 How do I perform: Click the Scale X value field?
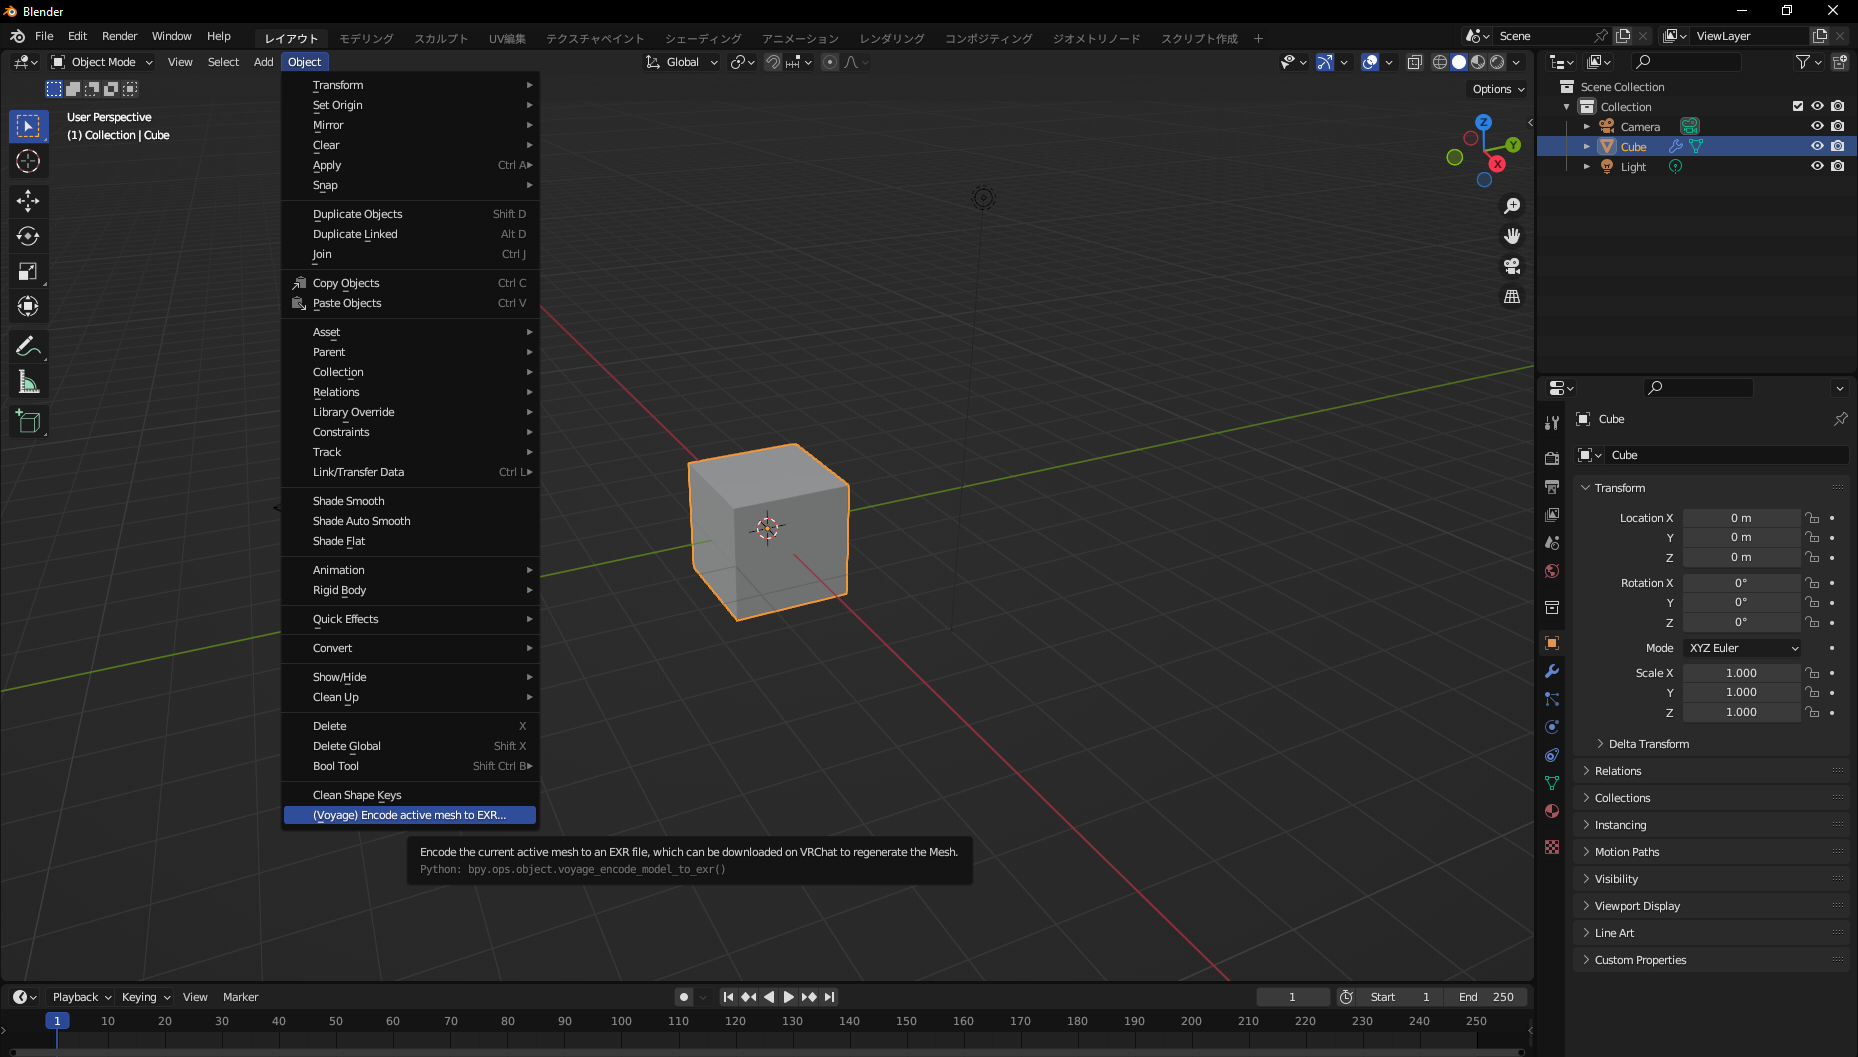pos(1741,673)
